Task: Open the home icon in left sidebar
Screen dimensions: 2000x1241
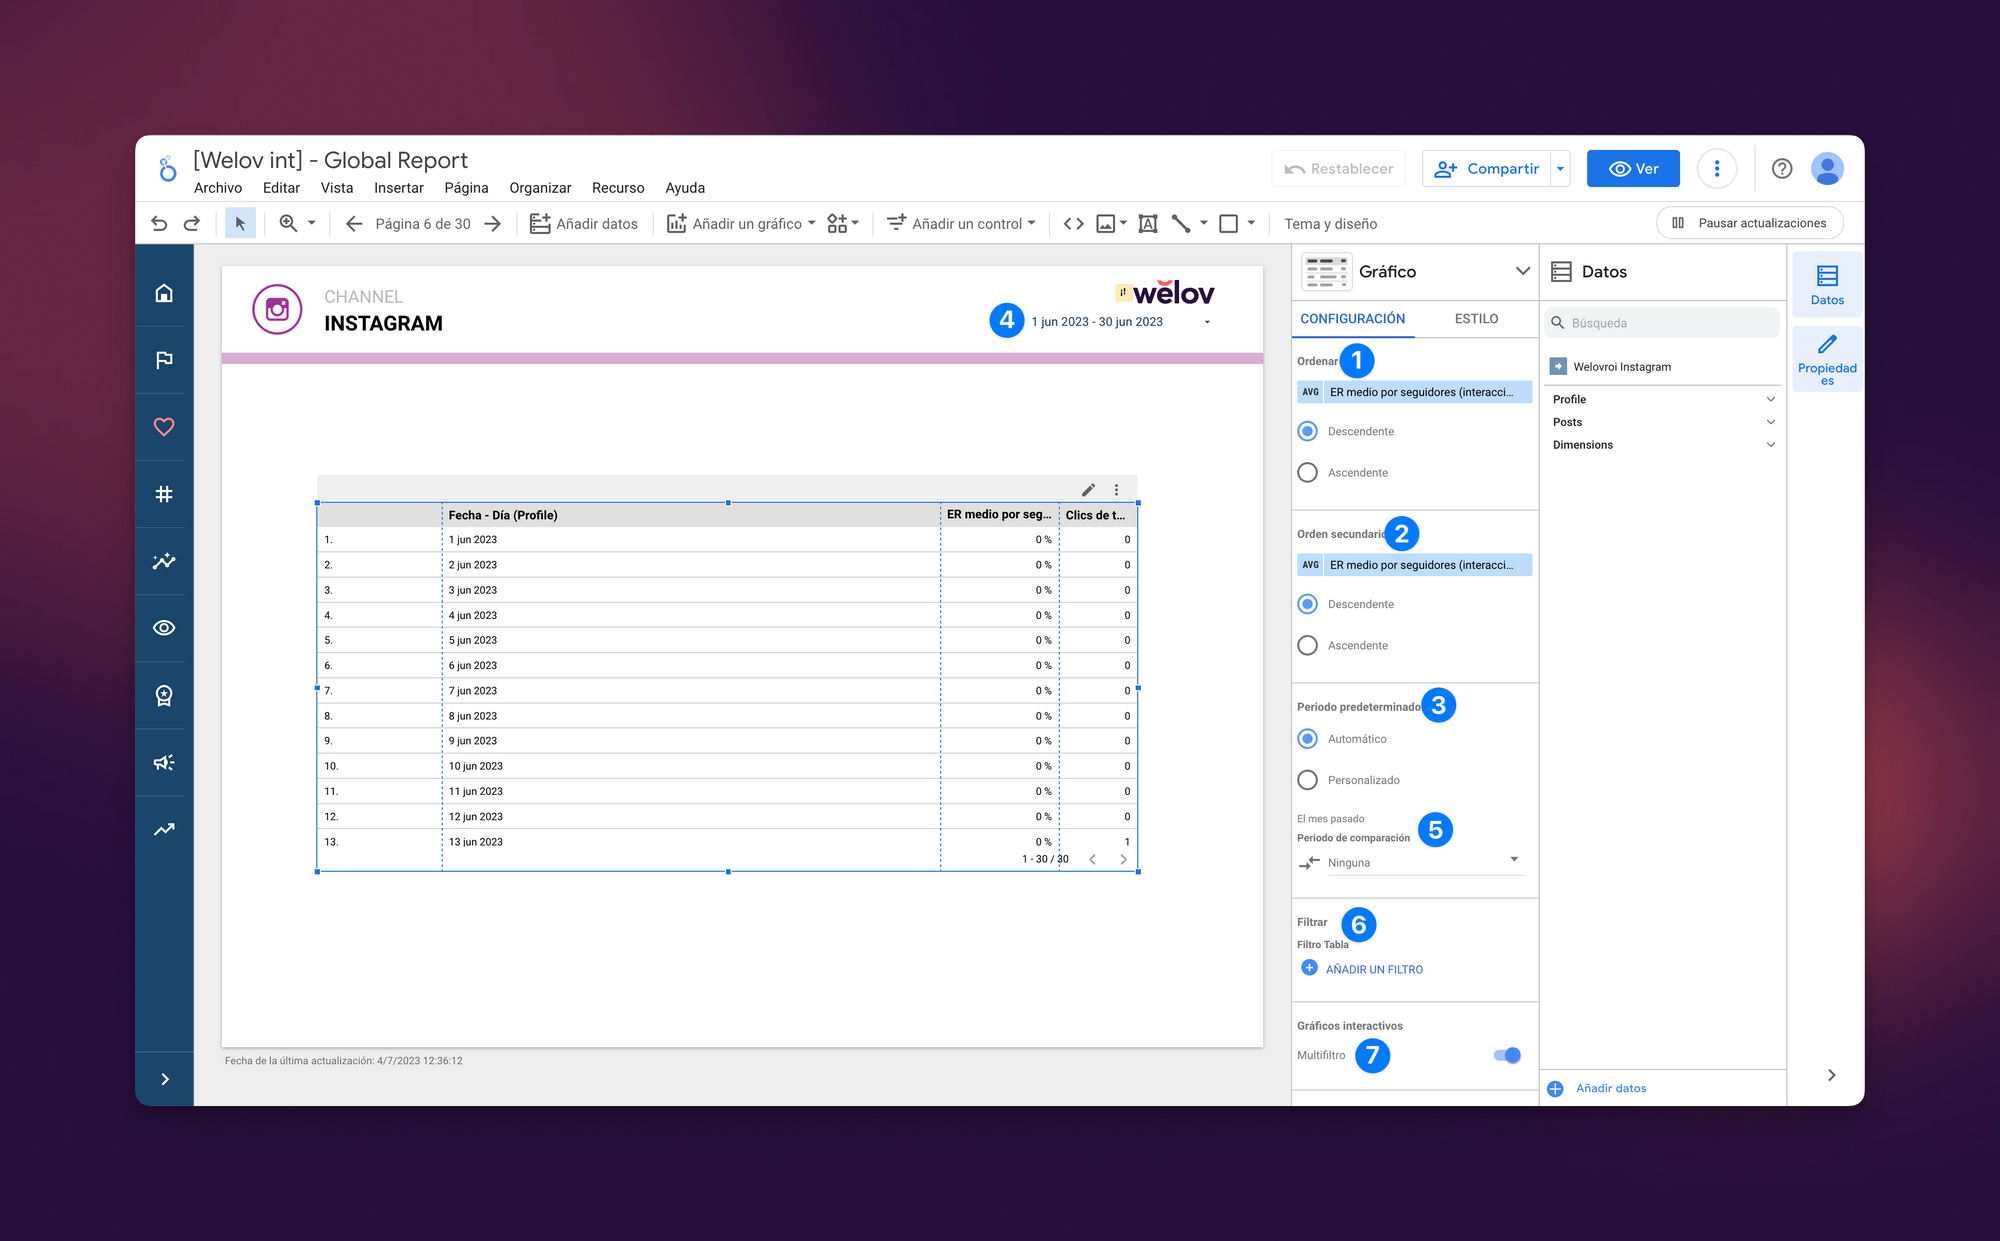Action: pyautogui.click(x=164, y=293)
